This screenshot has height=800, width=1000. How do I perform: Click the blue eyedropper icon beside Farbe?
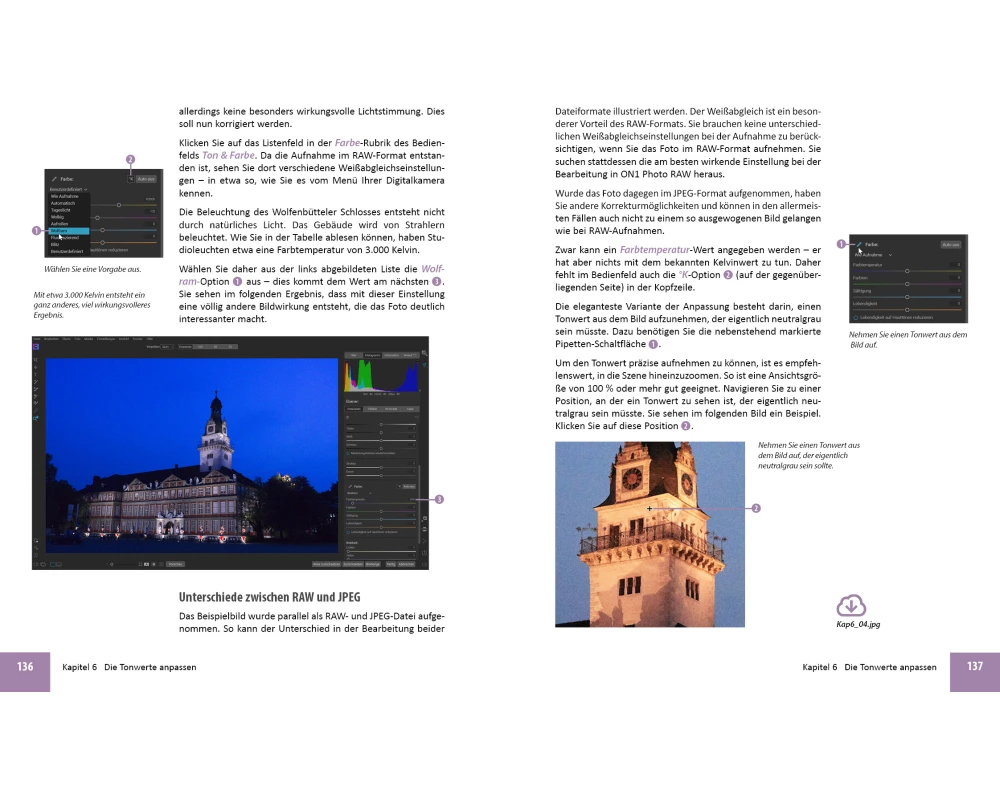[x=858, y=243]
